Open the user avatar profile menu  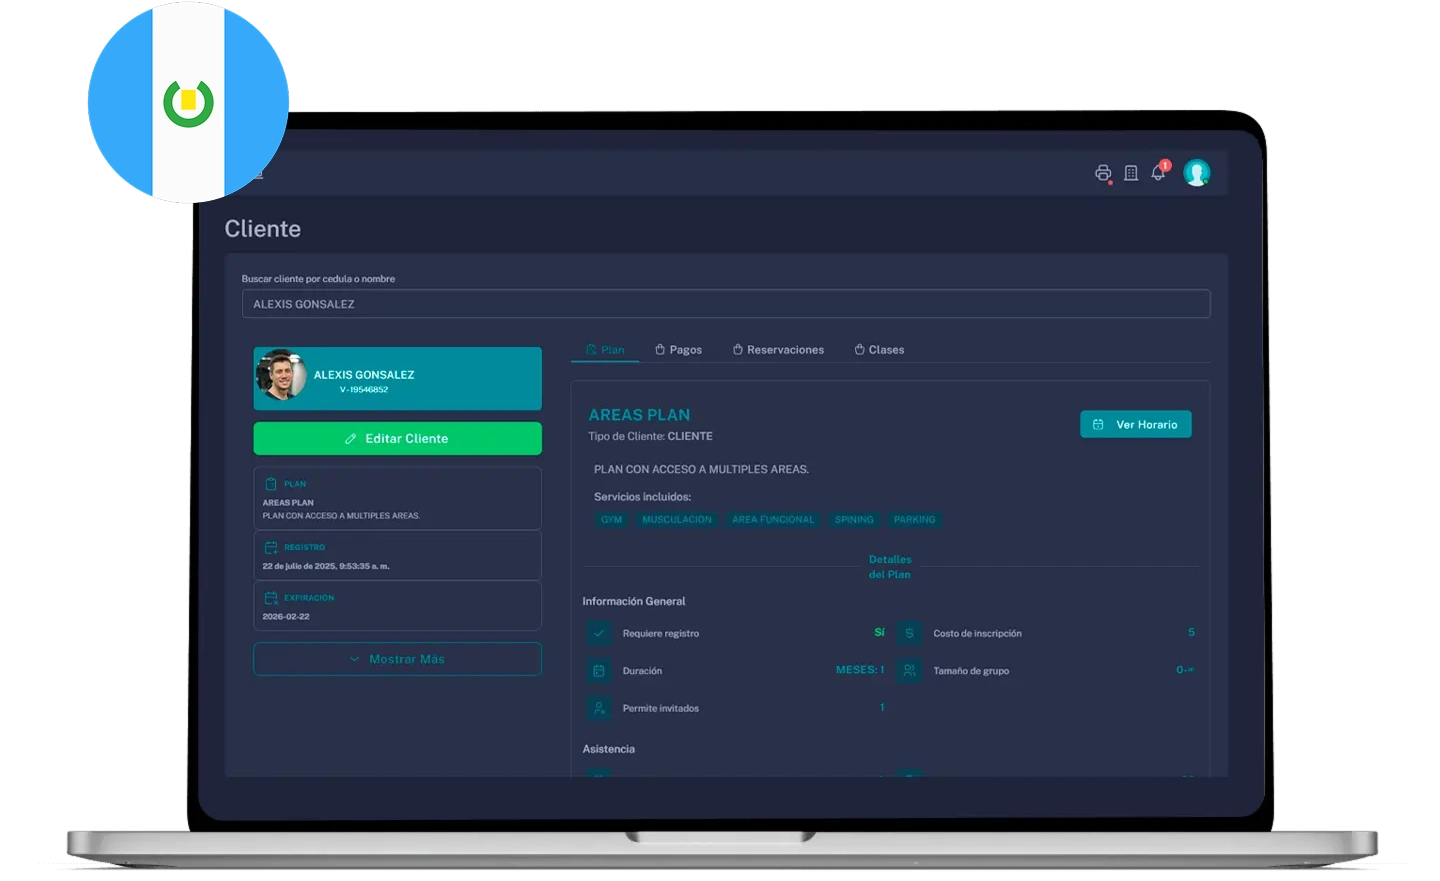click(x=1196, y=173)
